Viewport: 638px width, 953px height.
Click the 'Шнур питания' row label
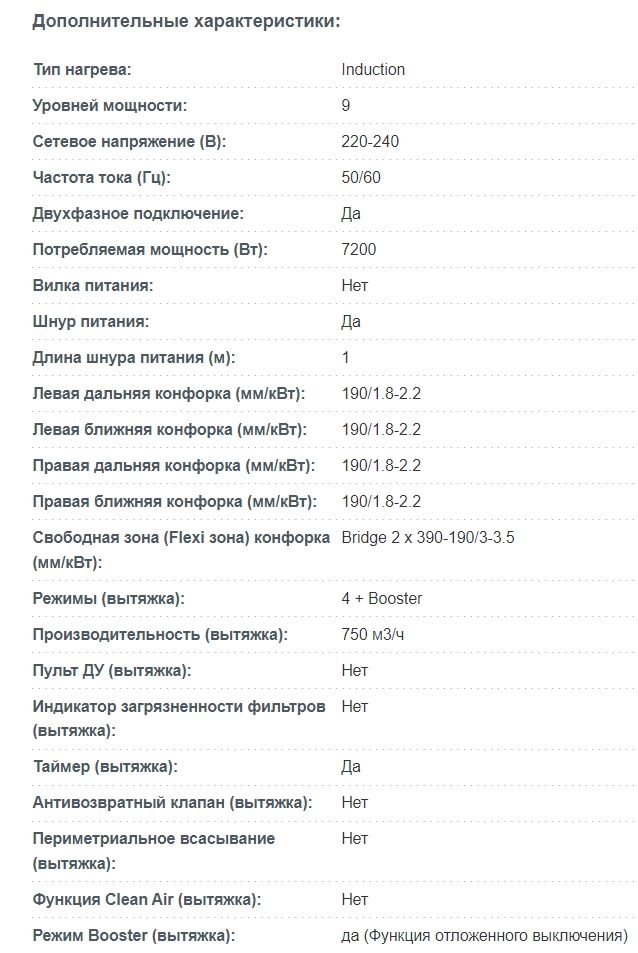(x=91, y=322)
